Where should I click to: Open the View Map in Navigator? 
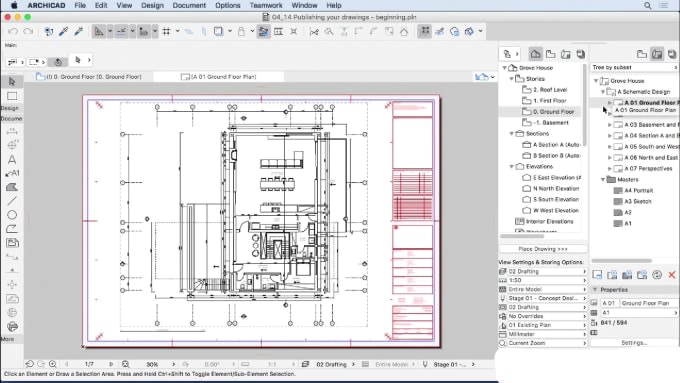(x=551, y=54)
